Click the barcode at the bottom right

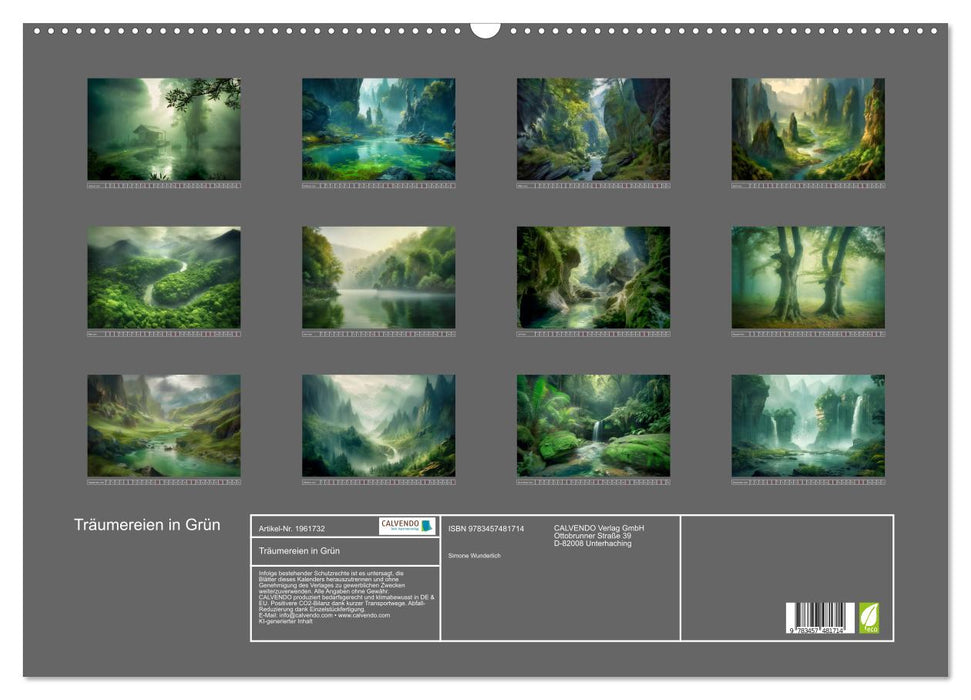(x=820, y=617)
